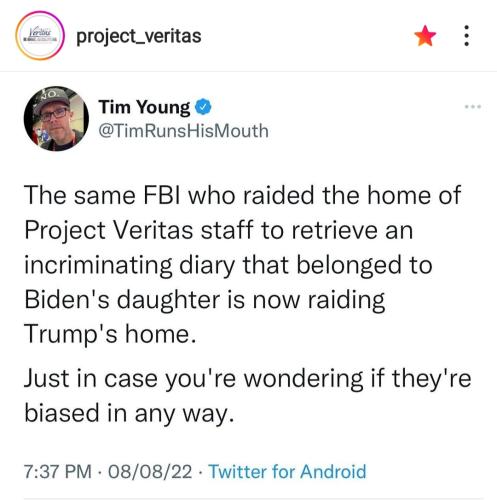Image resolution: width=497 pixels, height=500 pixels.
Task: Open the @TimRunsHisMouth handle
Action: point(184,131)
